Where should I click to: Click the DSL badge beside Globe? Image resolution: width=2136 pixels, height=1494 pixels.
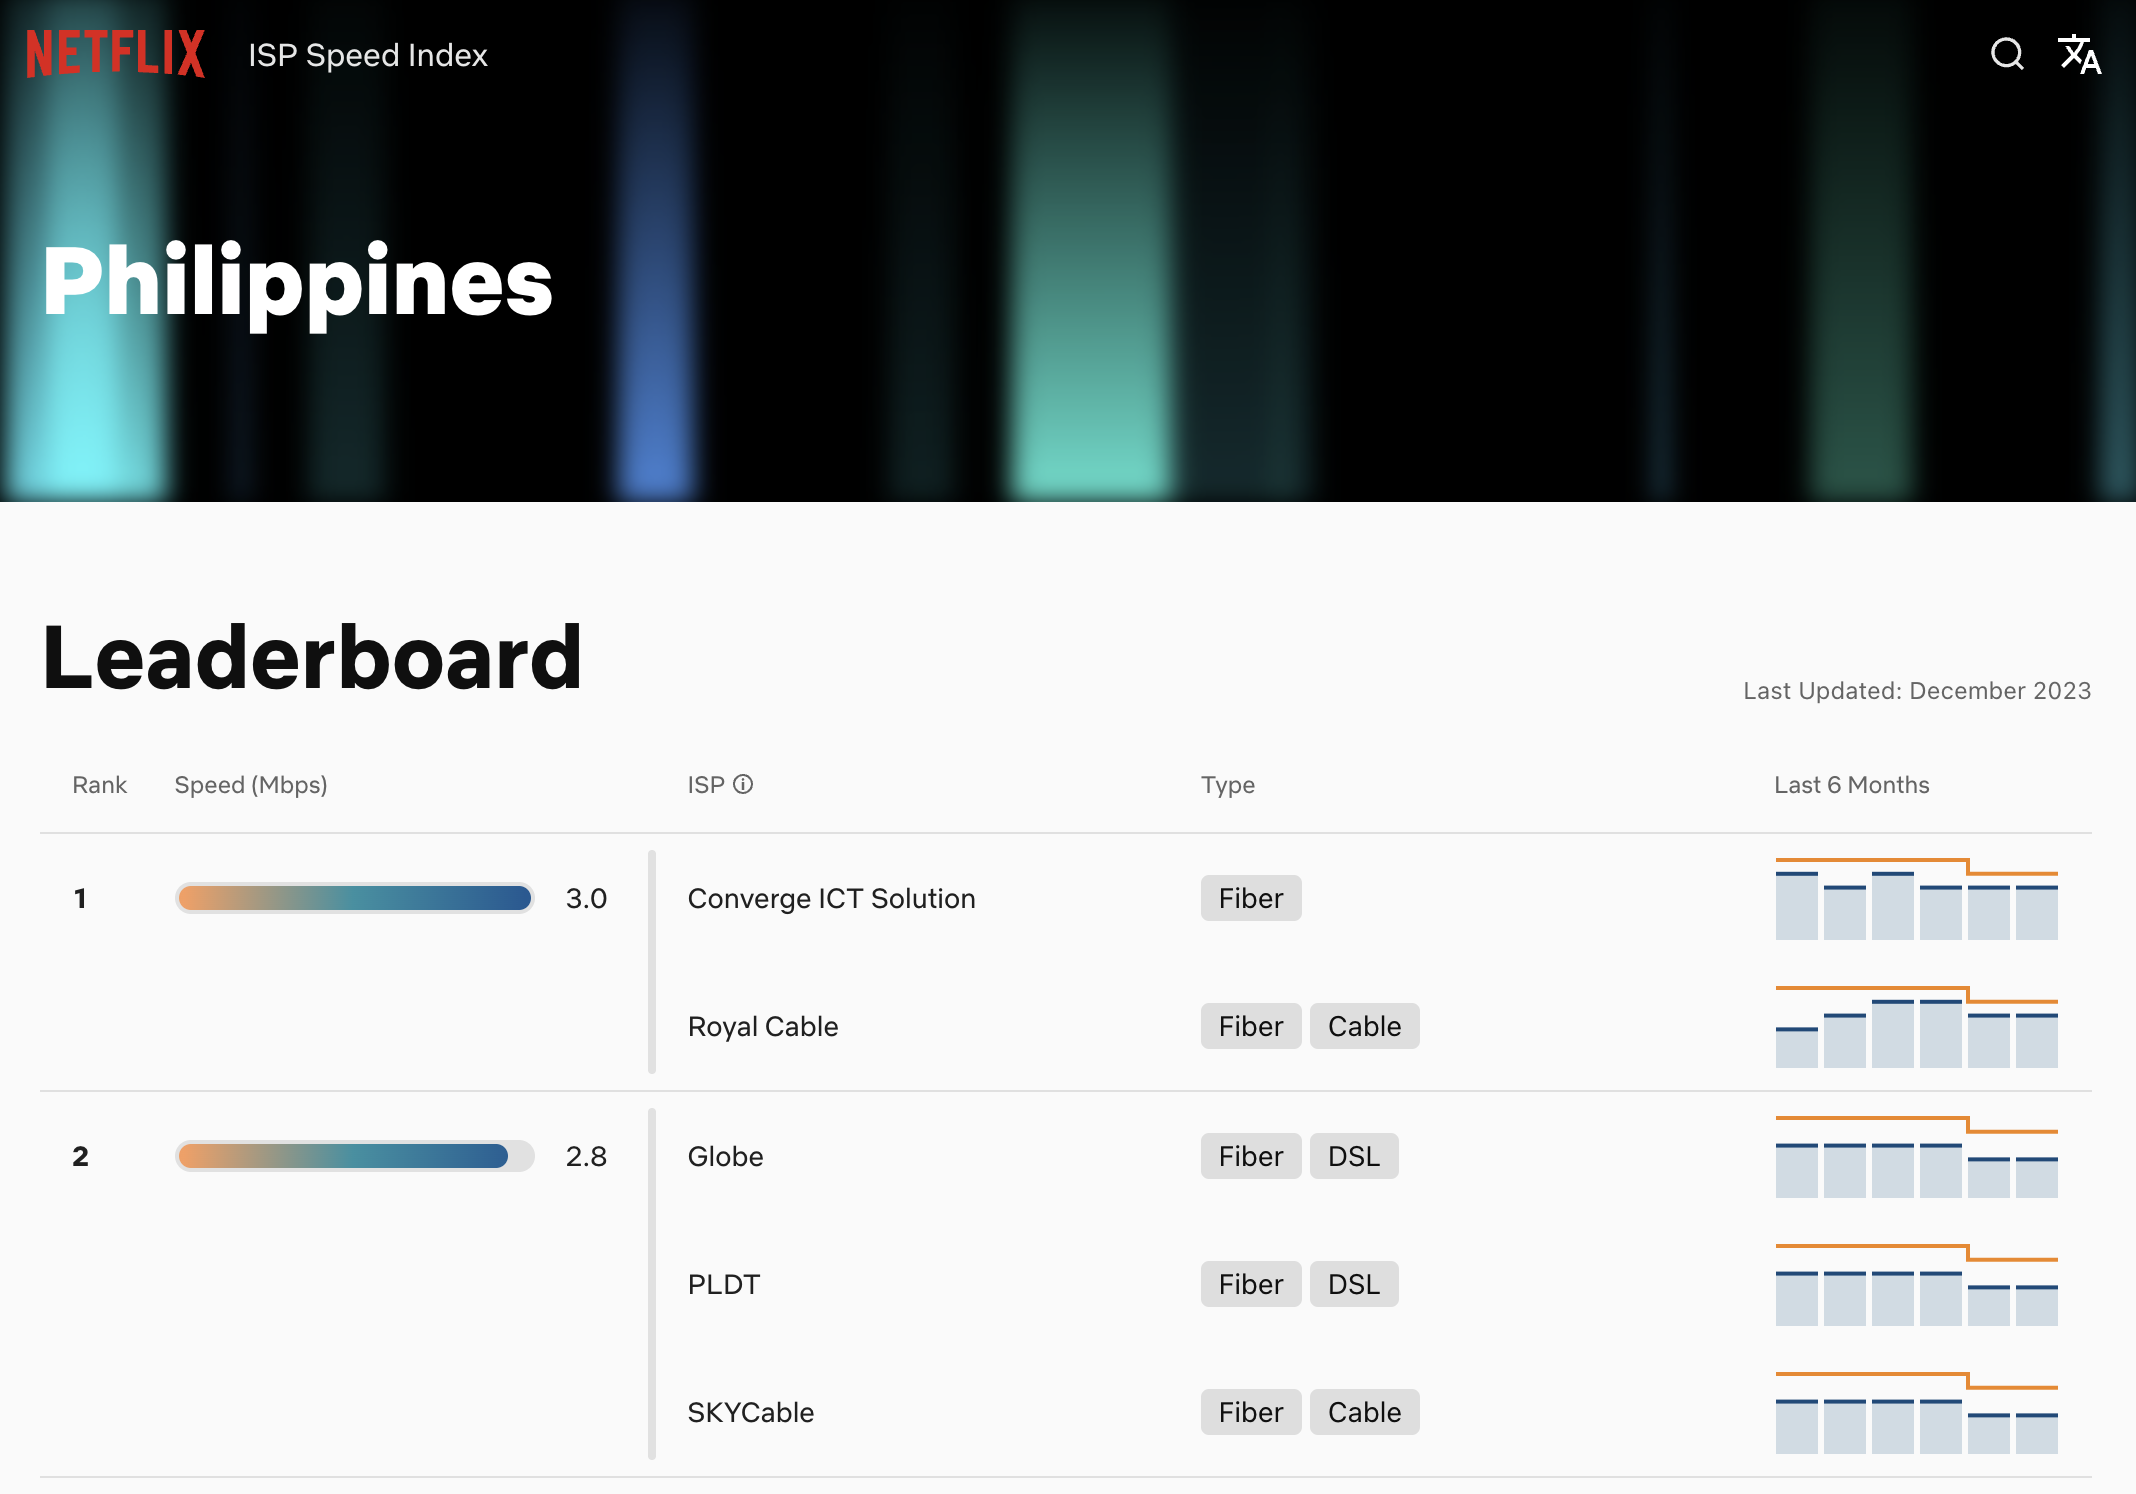pos(1353,1156)
